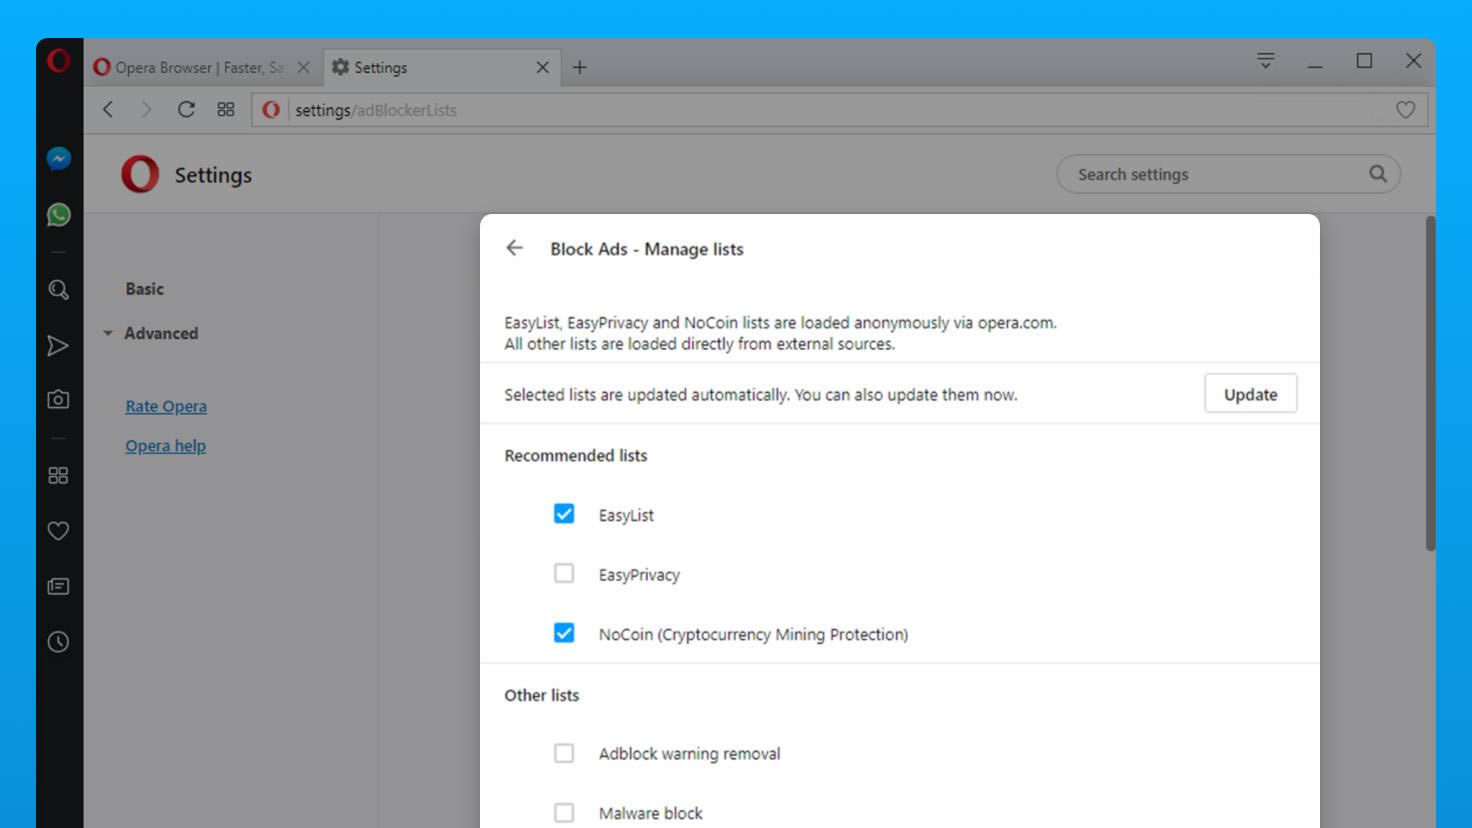Switch to the Opera Browser tab
The width and height of the screenshot is (1472, 828).
pyautogui.click(x=190, y=68)
